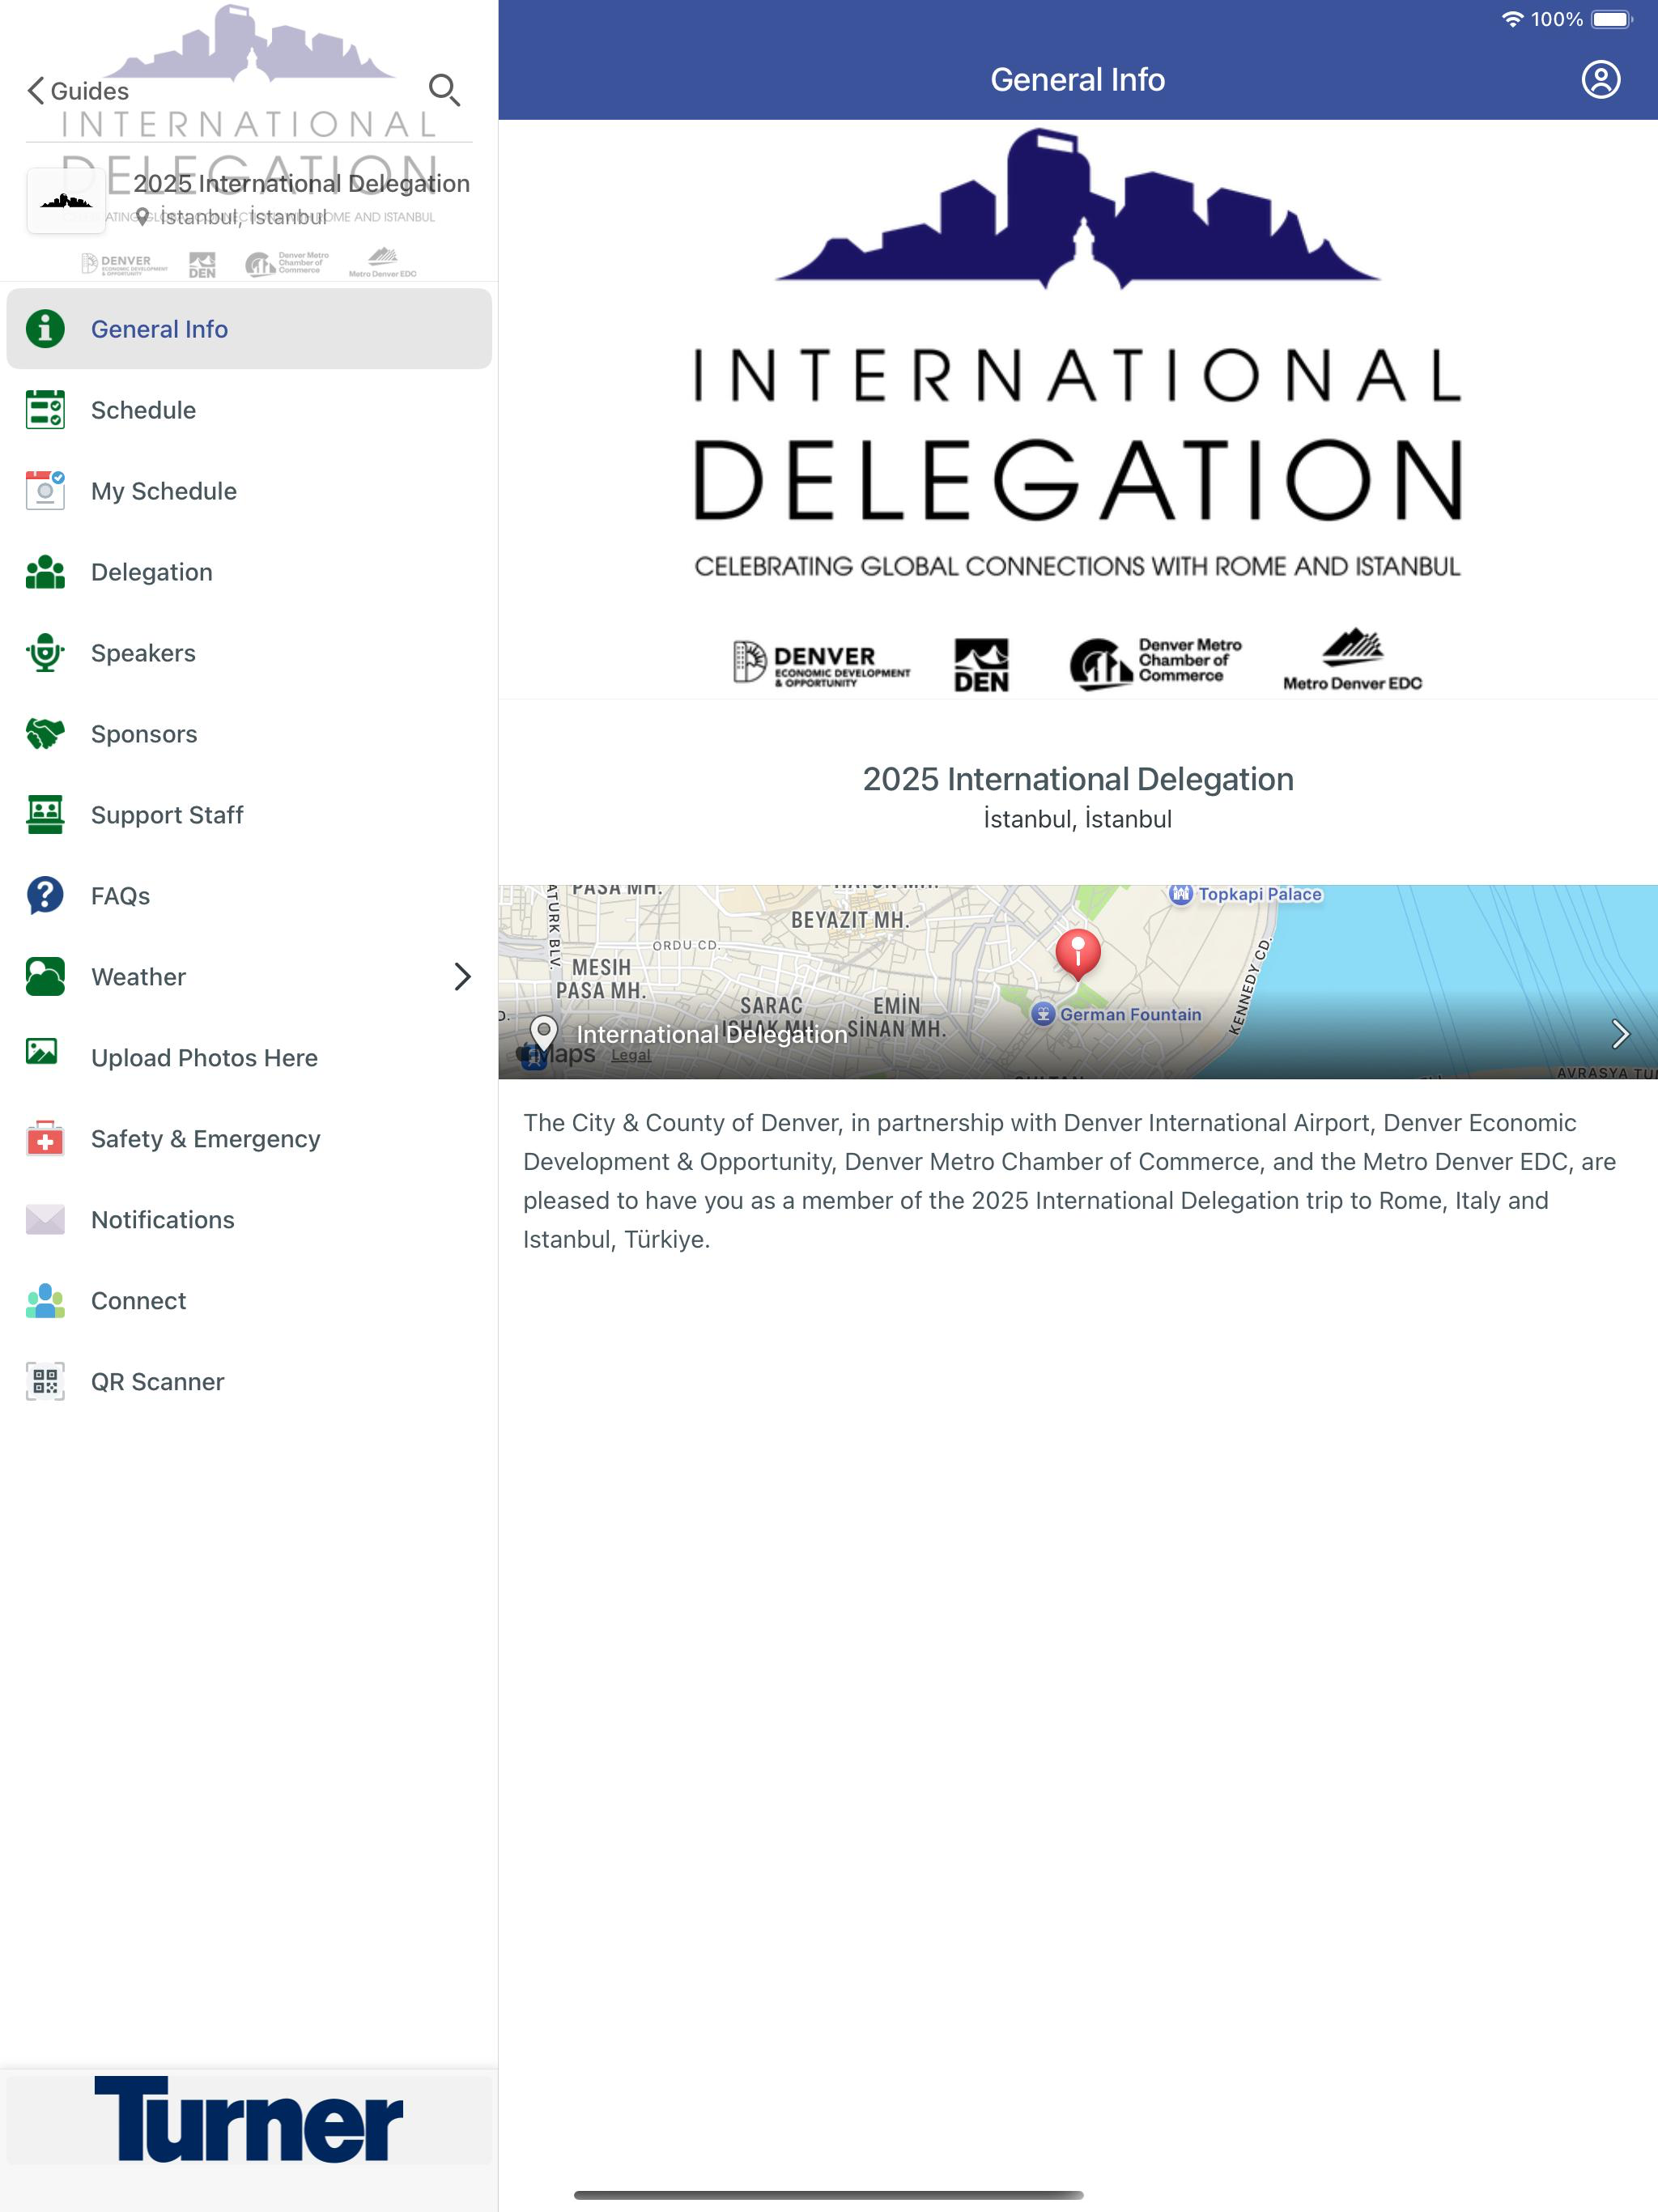1658x2212 pixels.
Task: Tap the Topkapi Palace map label
Action: [1246, 894]
